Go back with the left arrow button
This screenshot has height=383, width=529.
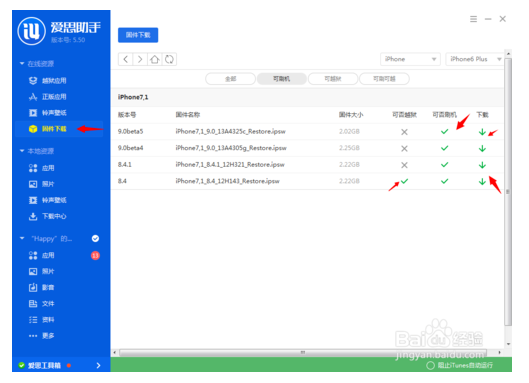126,59
